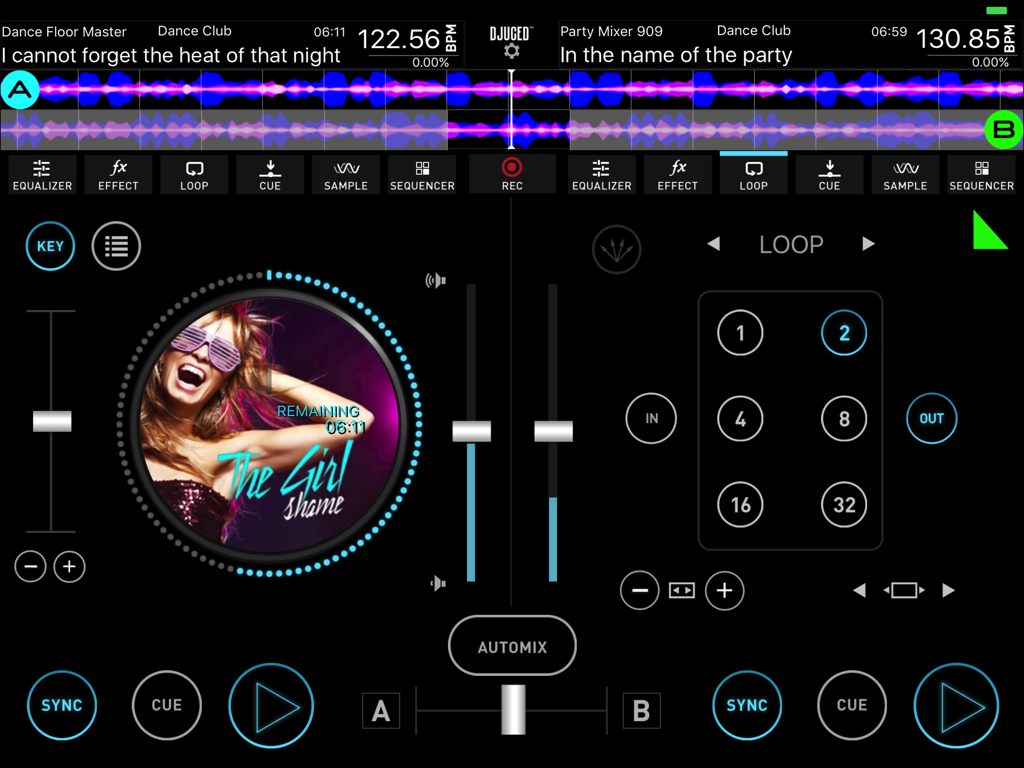Set loop length to 8 beats
The image size is (1024, 768).
coord(844,419)
